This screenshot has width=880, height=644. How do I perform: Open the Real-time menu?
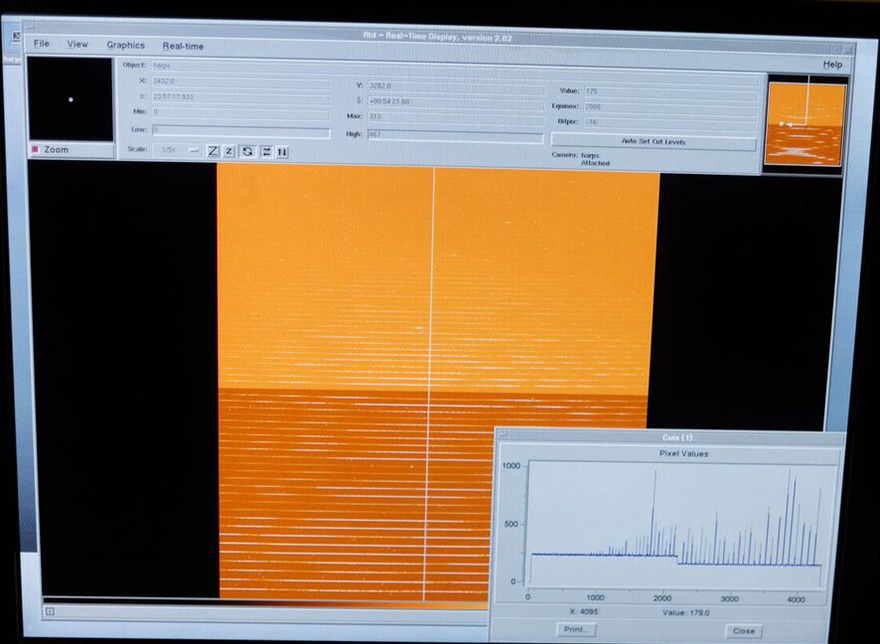click(182, 46)
